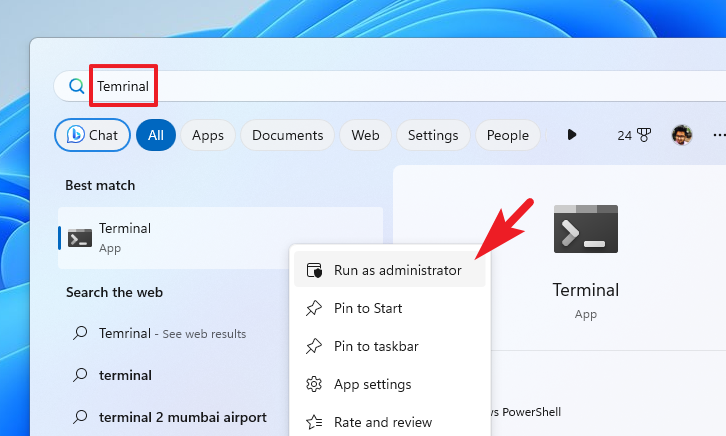This screenshot has width=726, height=436.
Task: Click the pin icon beside Pin to Start
Action: pos(313,308)
